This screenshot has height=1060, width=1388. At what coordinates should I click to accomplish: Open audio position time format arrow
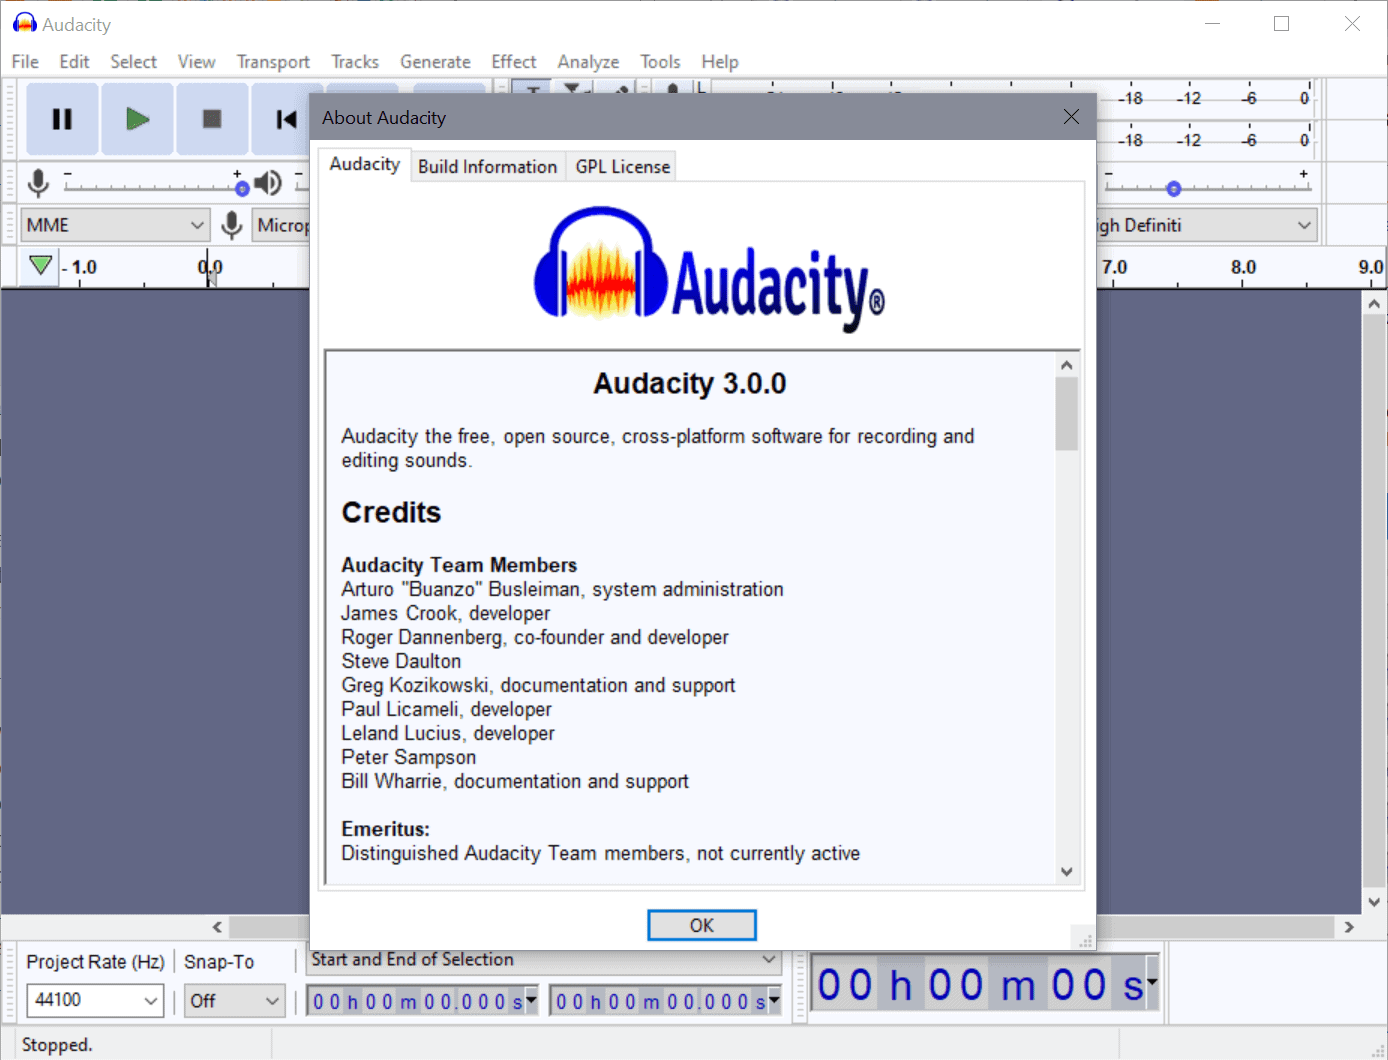pos(1152,982)
